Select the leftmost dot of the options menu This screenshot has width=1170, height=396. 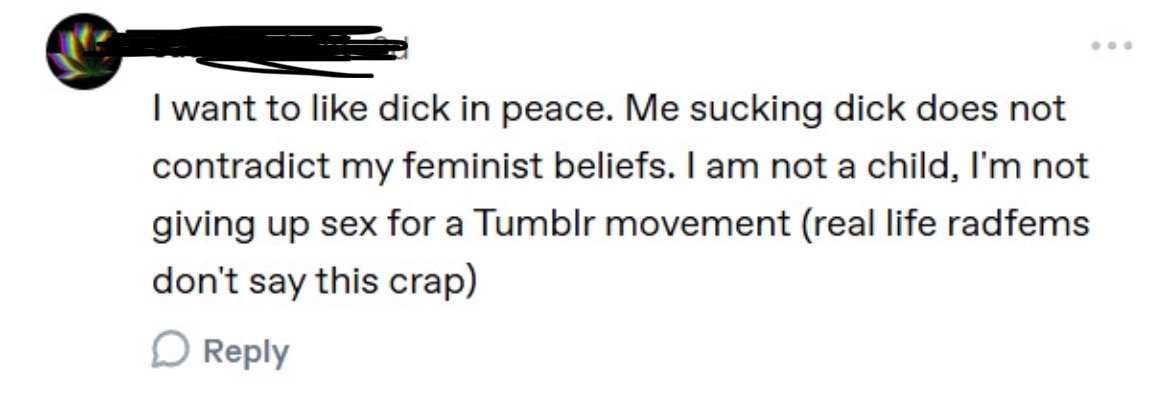click(x=1096, y=46)
